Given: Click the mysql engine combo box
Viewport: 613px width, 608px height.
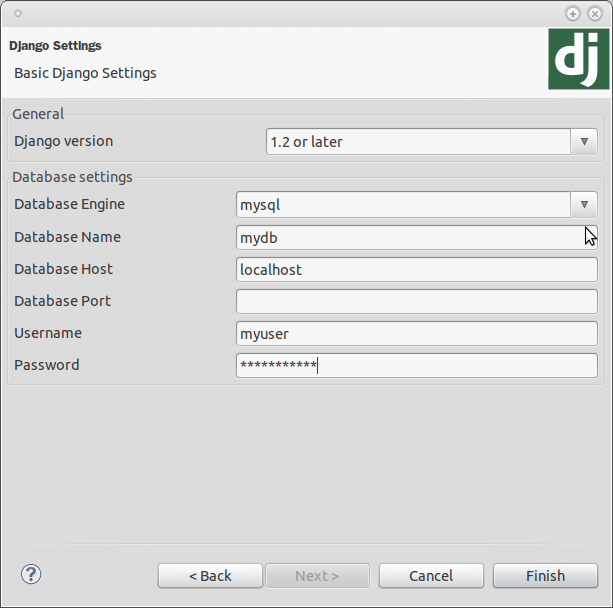Looking at the screenshot, I should pos(417,204).
